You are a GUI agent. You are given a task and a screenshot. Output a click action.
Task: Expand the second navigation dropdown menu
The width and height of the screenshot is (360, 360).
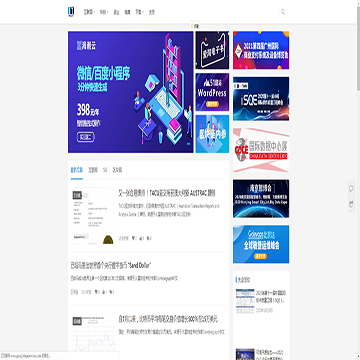(104, 12)
